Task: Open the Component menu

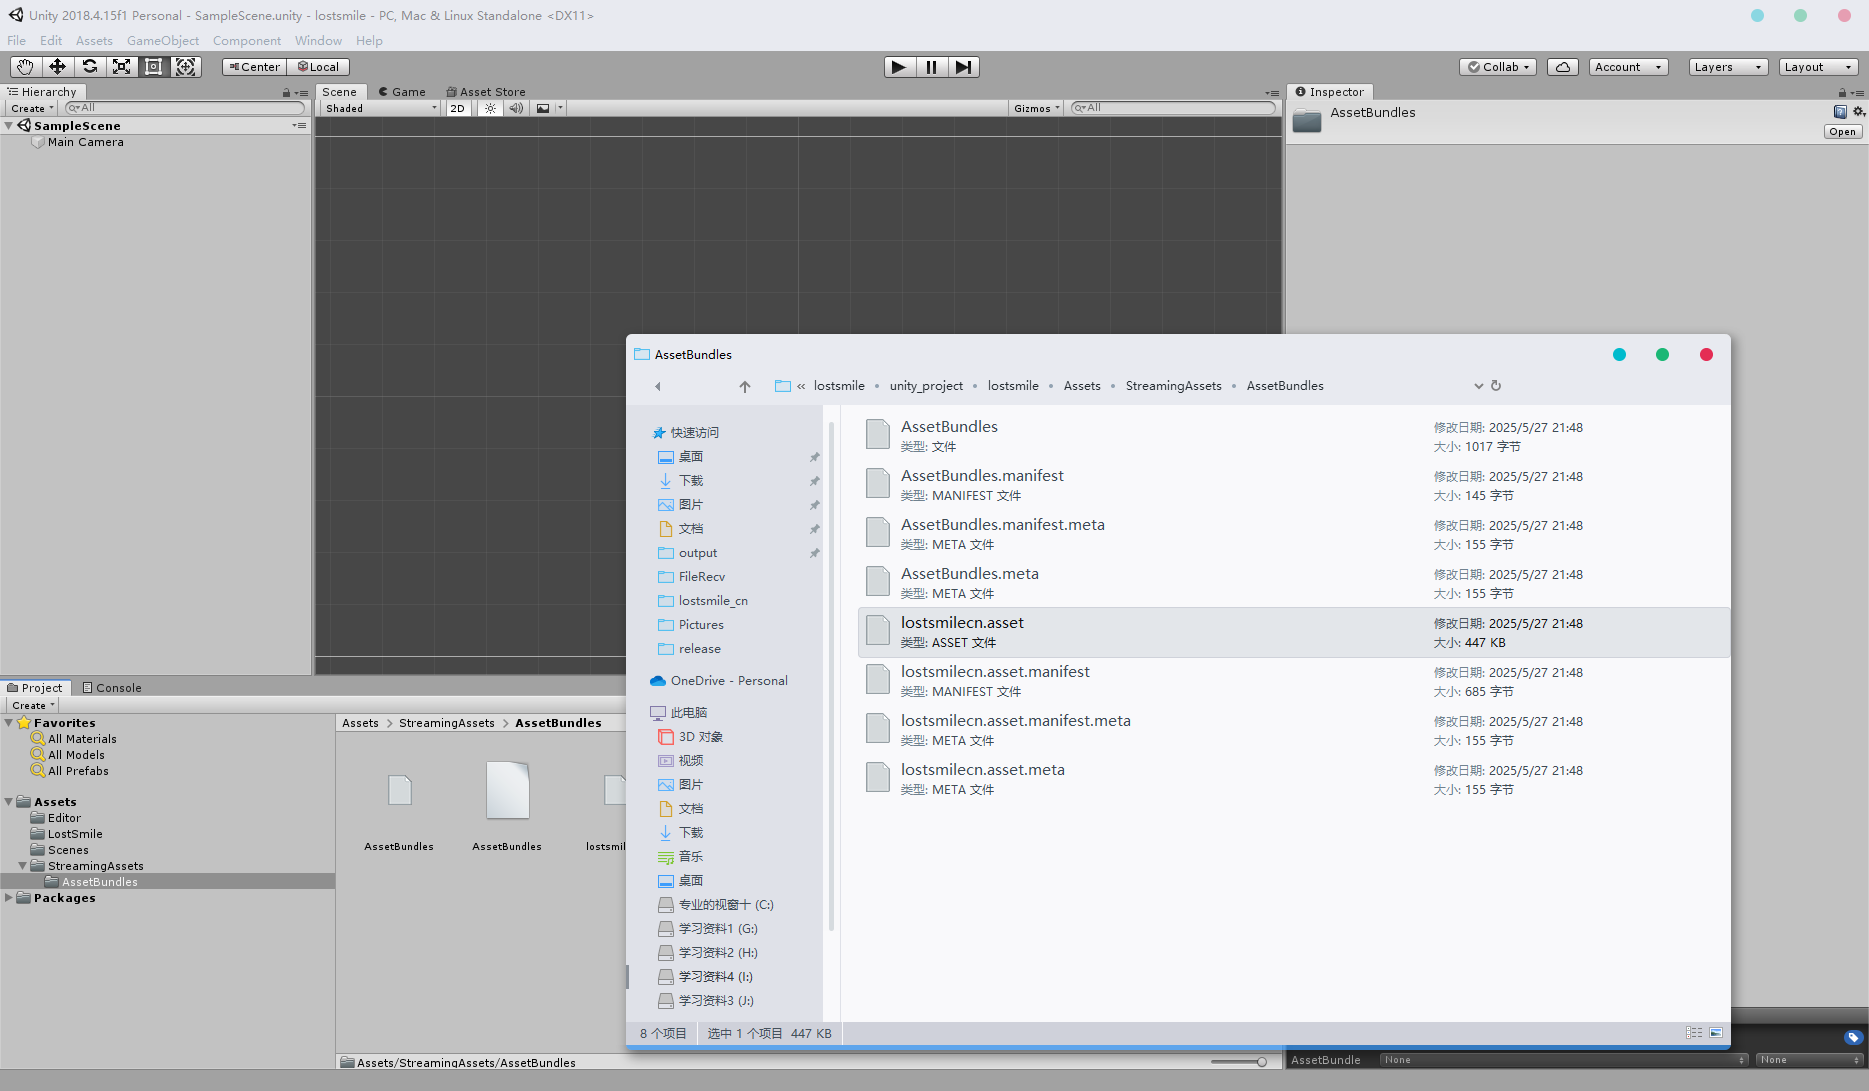Action: click(x=247, y=40)
